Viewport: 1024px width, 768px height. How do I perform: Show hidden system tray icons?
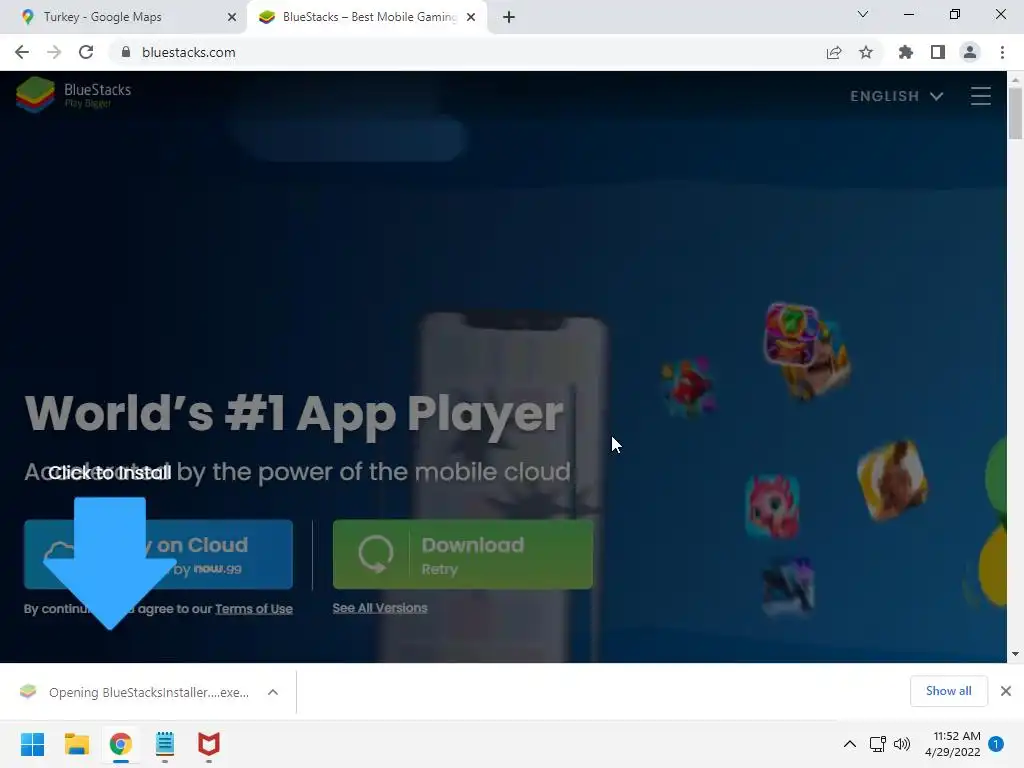pos(850,744)
